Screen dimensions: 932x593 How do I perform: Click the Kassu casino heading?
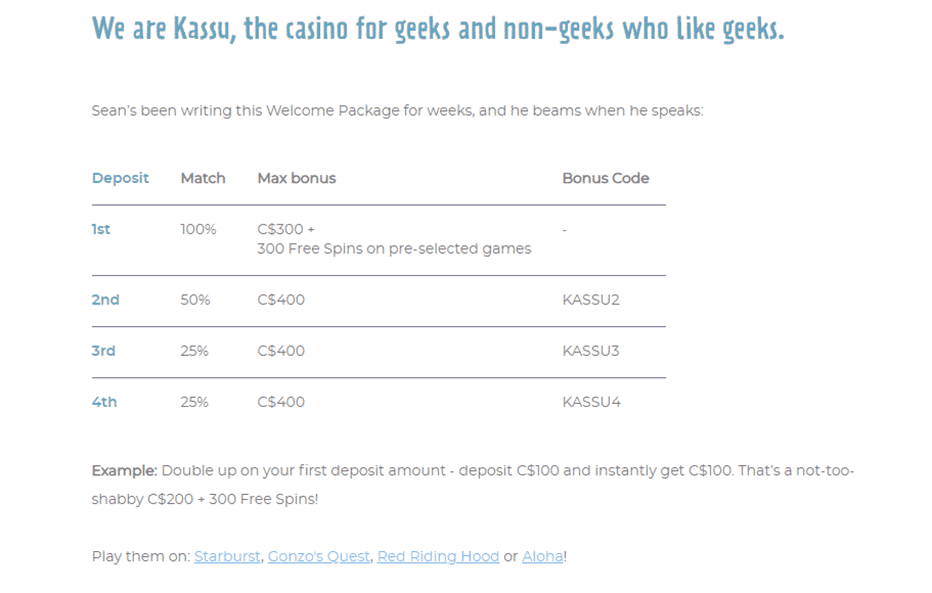click(438, 28)
